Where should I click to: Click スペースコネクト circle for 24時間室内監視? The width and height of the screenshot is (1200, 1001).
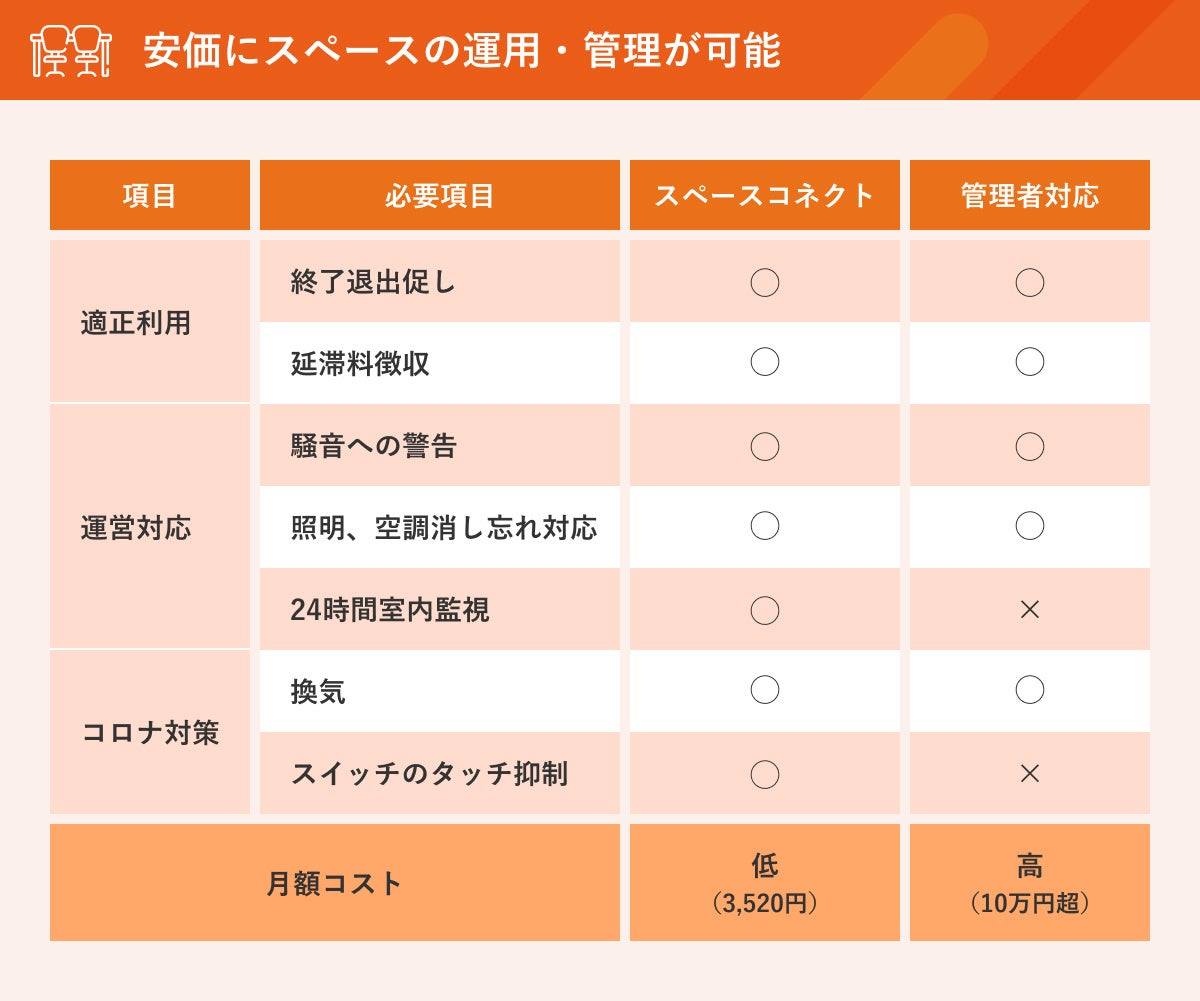[764, 609]
